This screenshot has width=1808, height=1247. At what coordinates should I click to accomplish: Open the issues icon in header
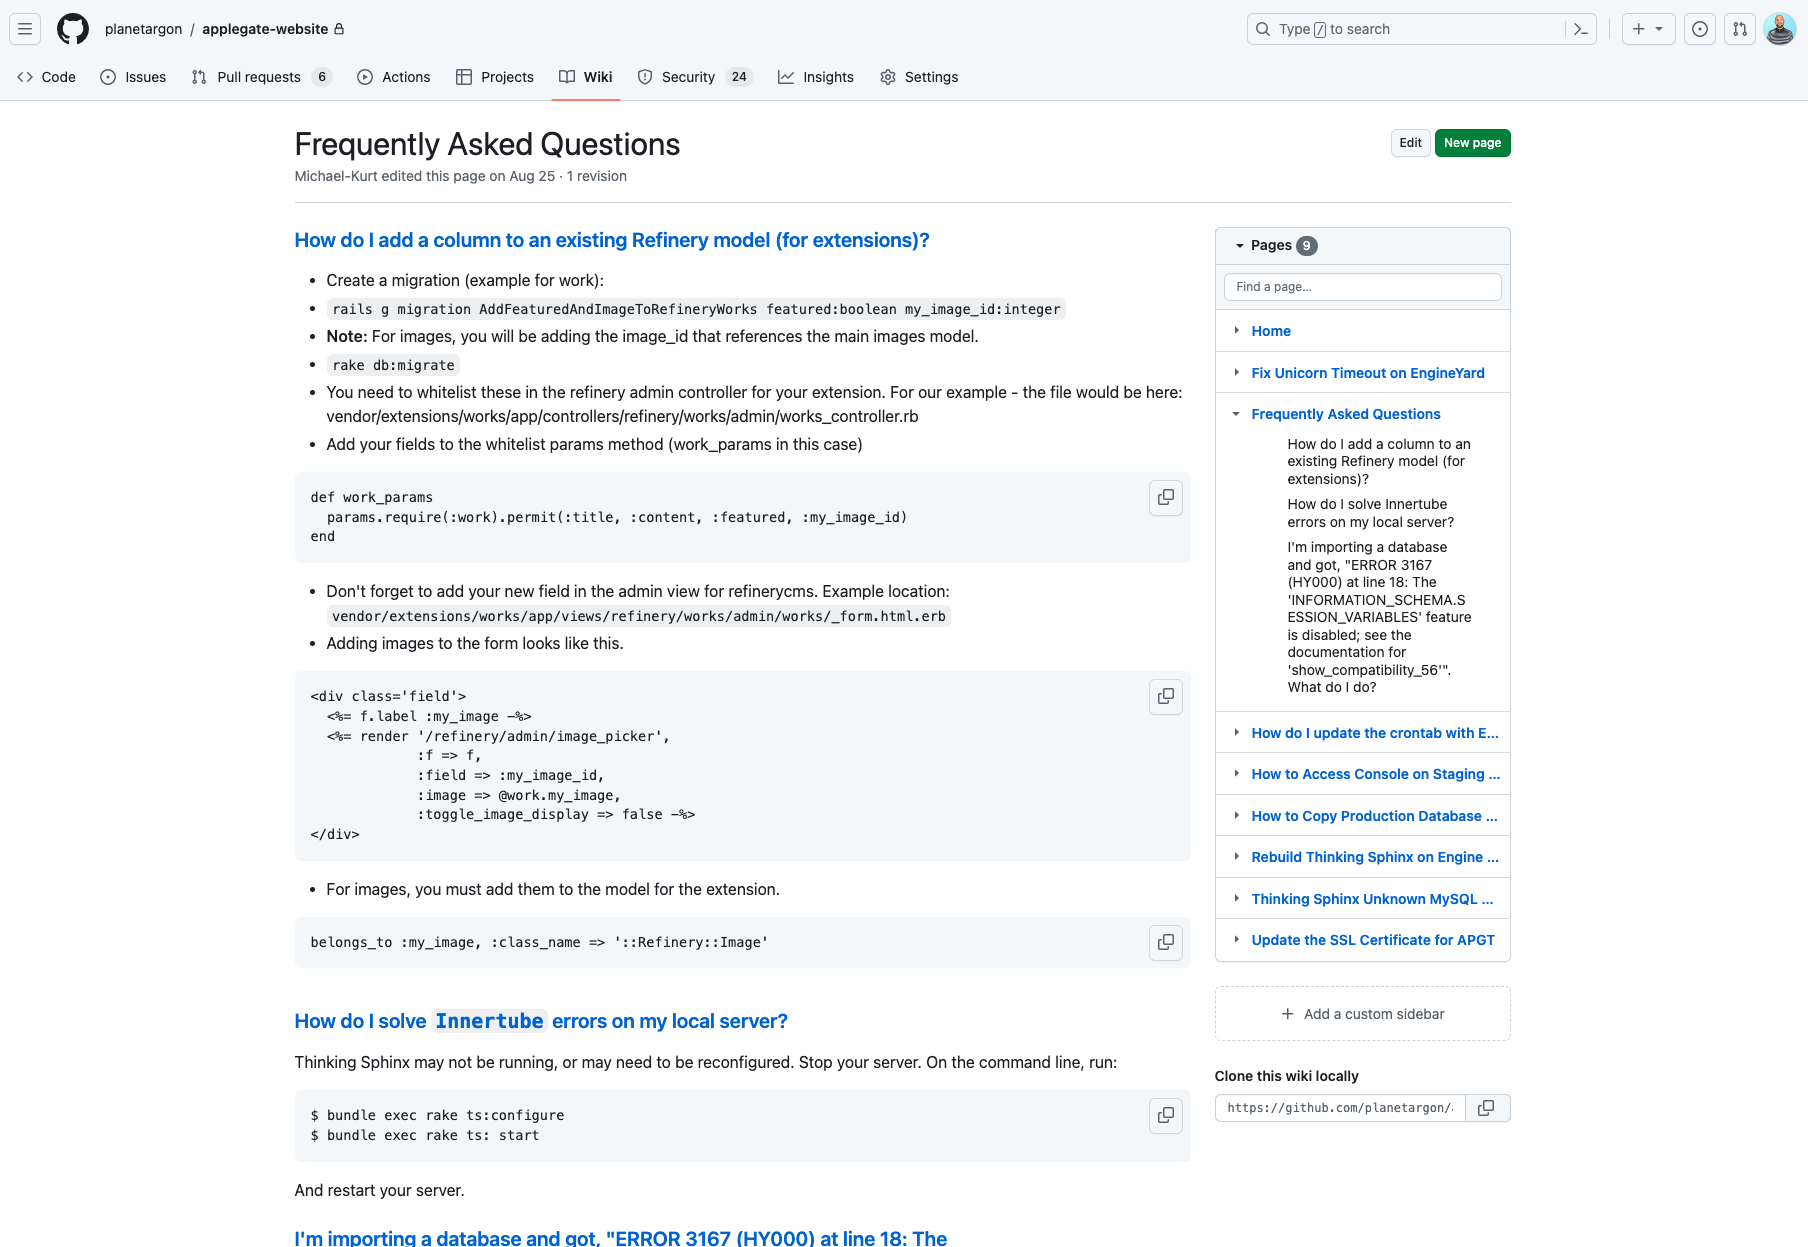(x=1700, y=29)
